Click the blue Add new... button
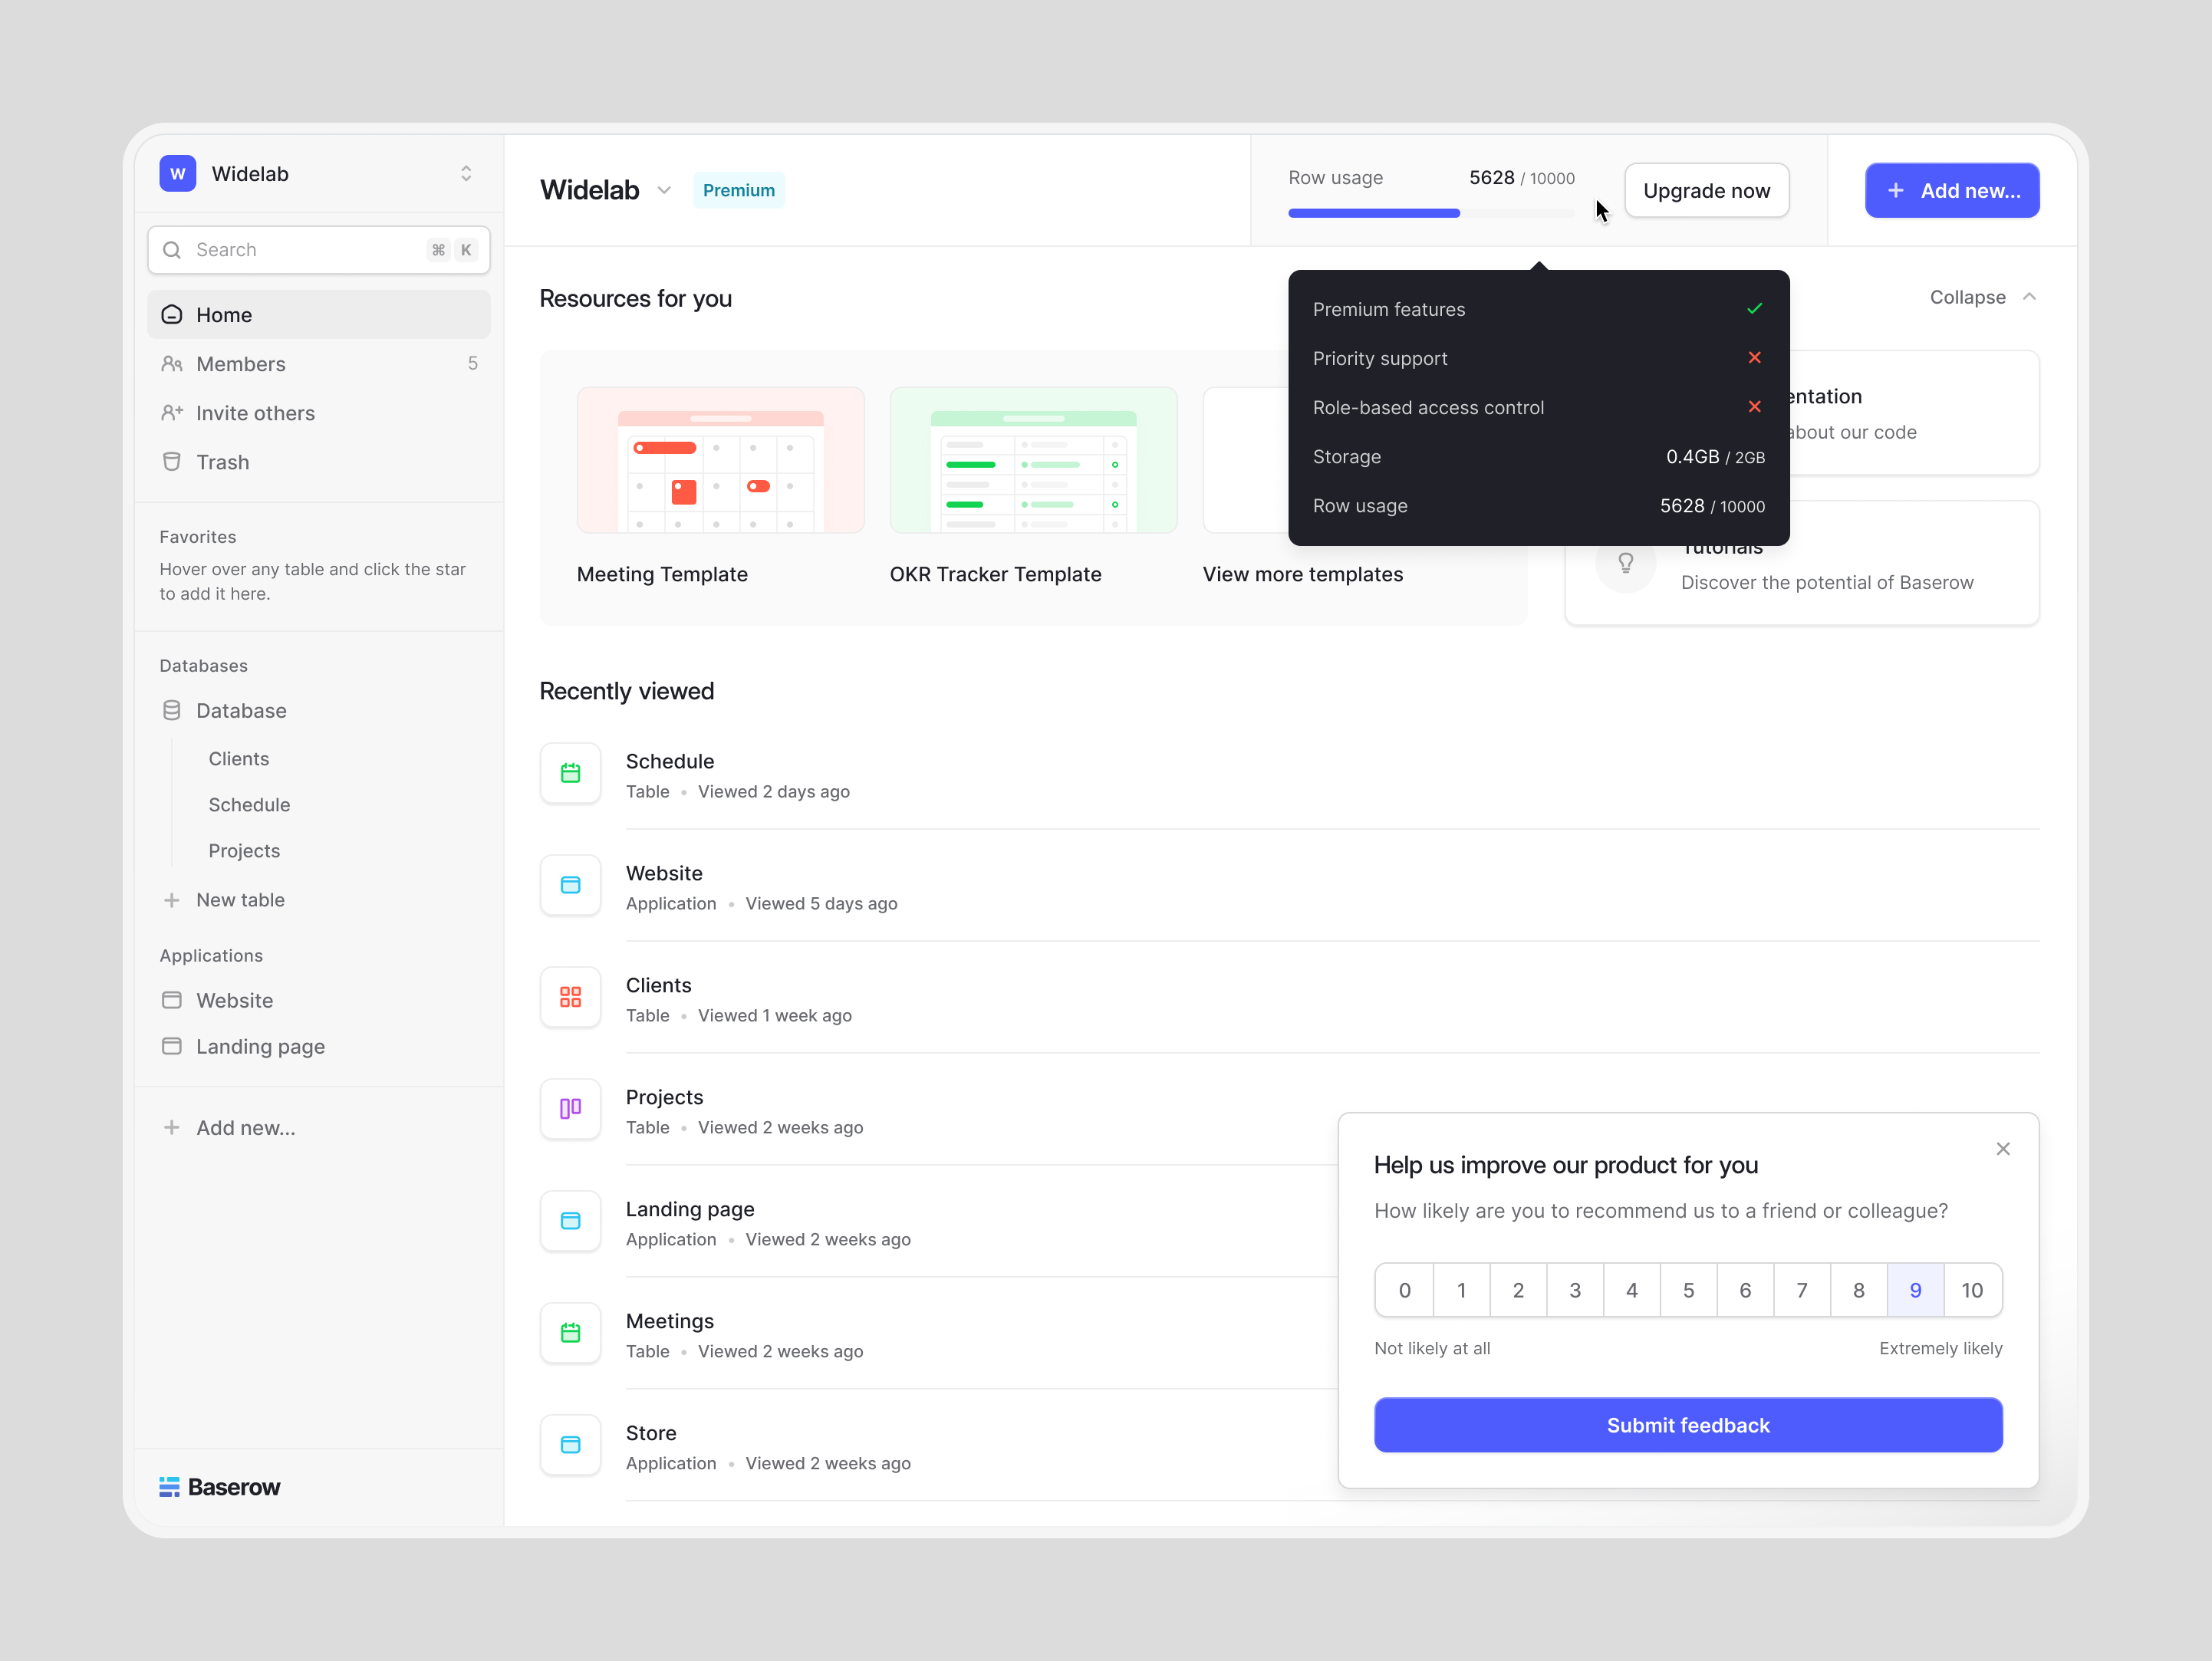Screen dimensions: 2212x1661 coord(1952,191)
